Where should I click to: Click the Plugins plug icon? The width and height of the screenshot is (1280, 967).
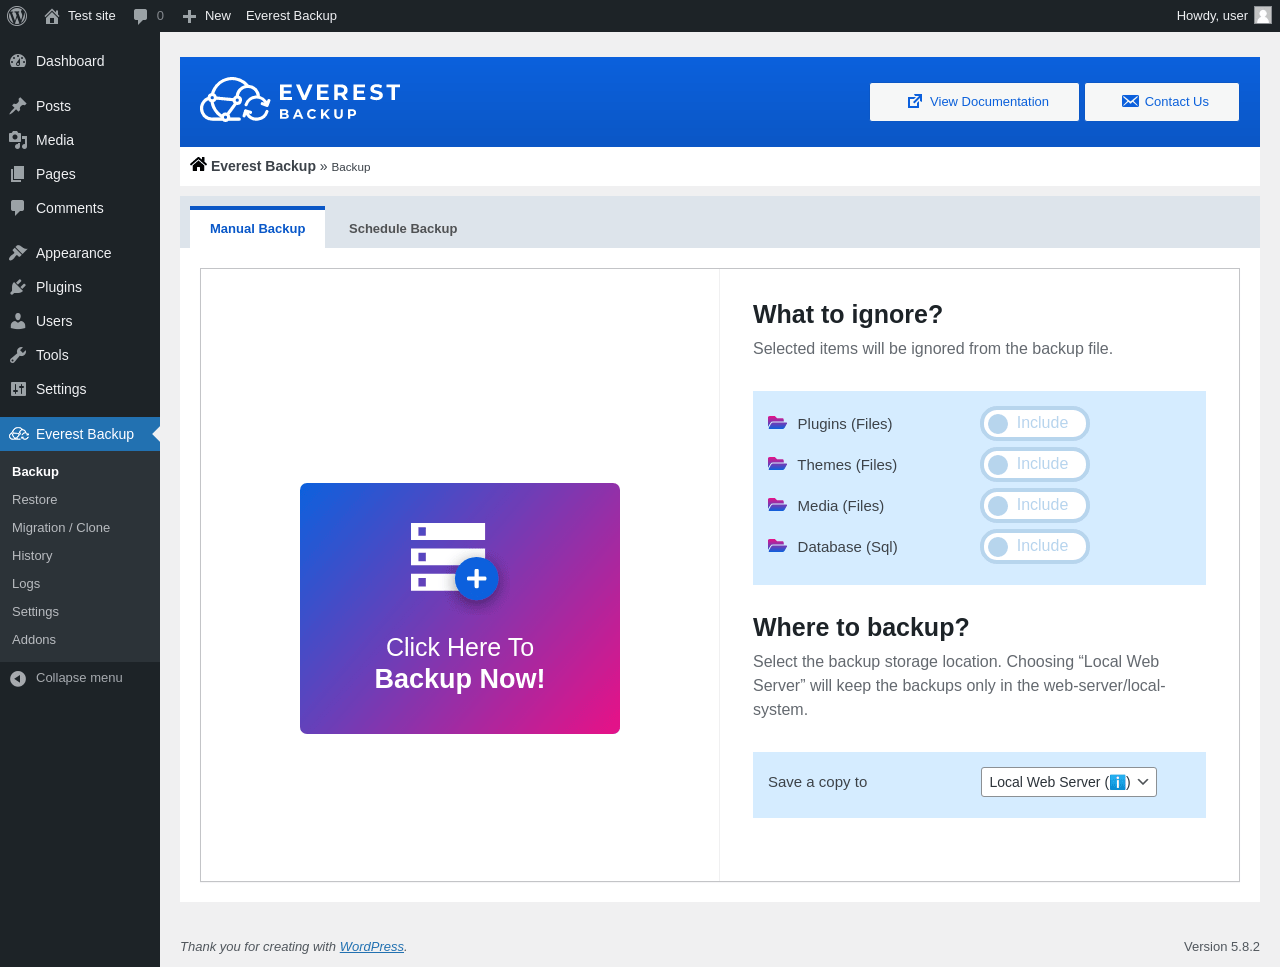(18, 287)
